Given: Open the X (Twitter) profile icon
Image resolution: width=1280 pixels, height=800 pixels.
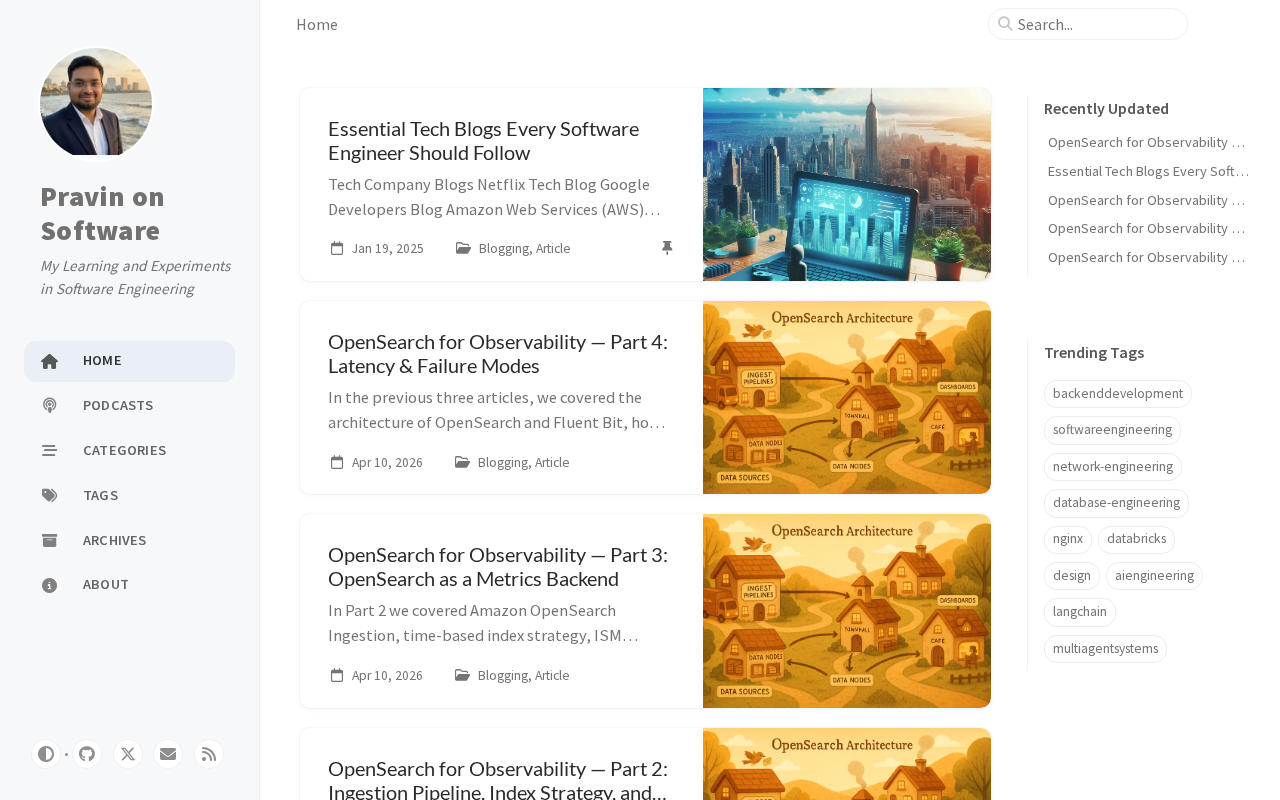Looking at the screenshot, I should 128,754.
